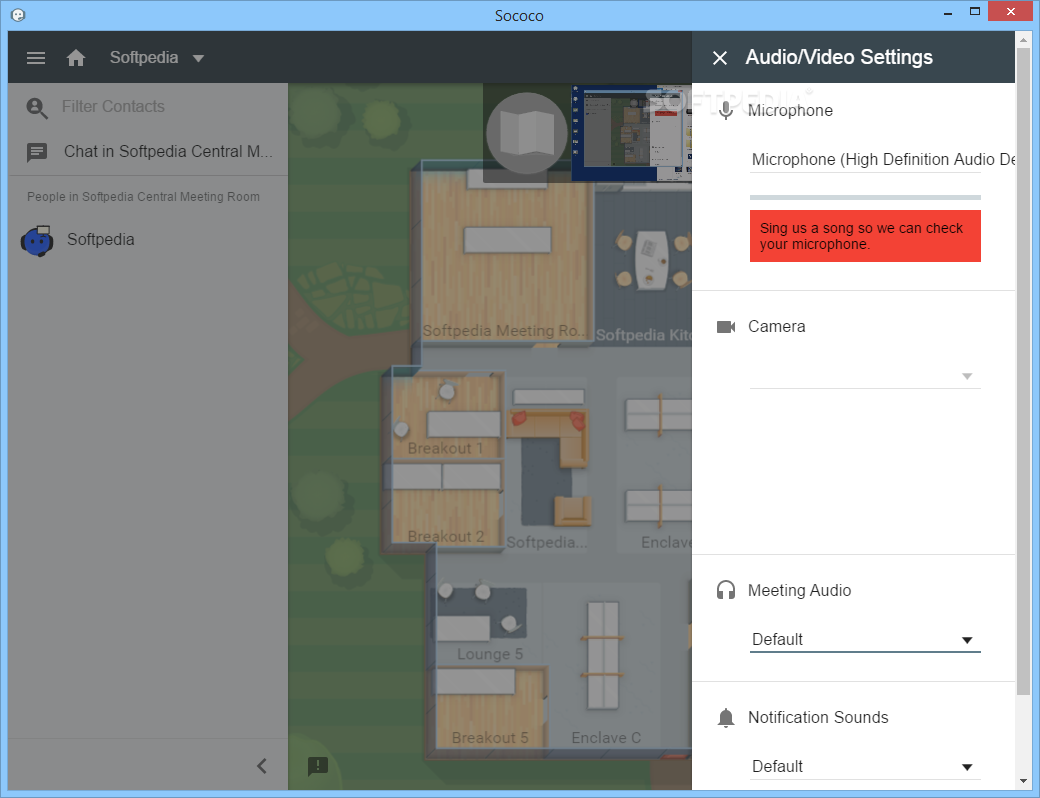The width and height of the screenshot is (1040, 798).
Task: Enter the Enclave C room
Action: click(605, 667)
